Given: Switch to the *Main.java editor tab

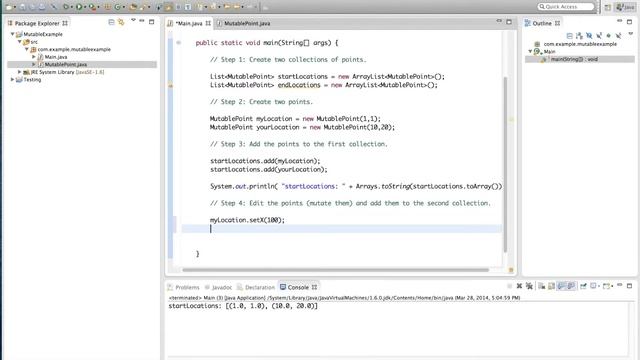Looking at the screenshot, I should [188, 23].
